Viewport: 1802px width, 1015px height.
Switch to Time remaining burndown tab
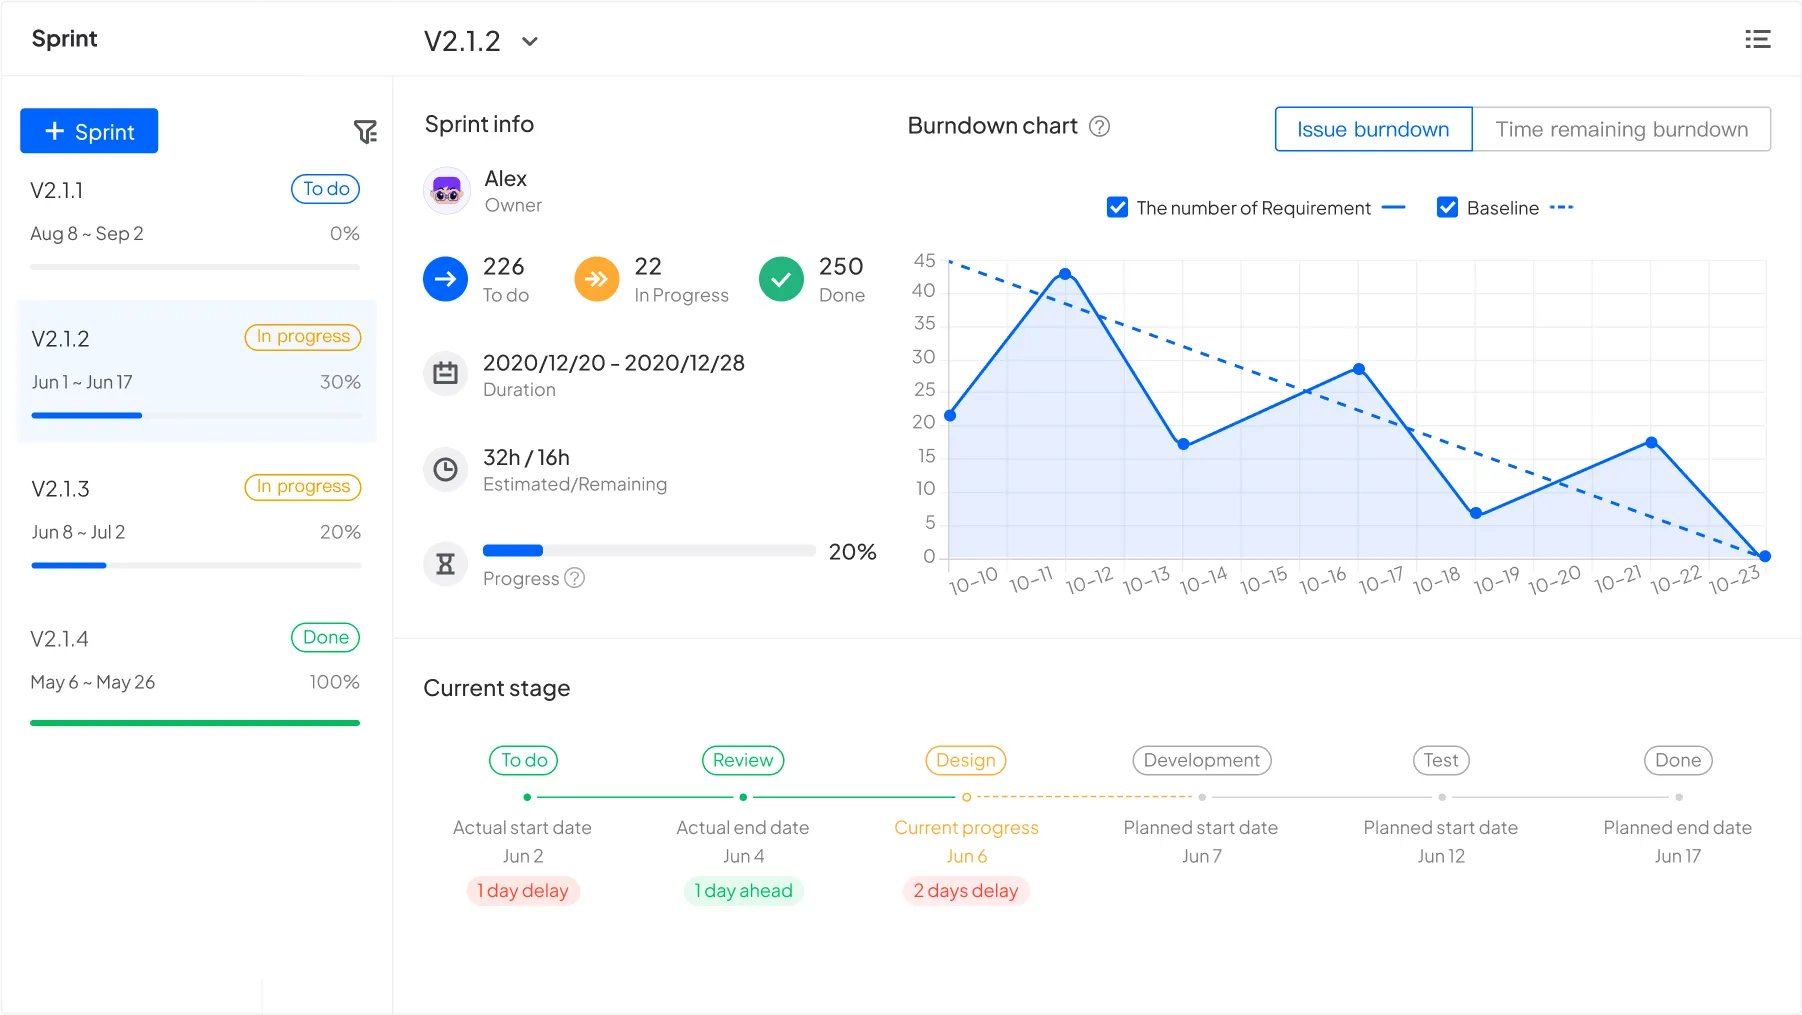[1621, 129]
